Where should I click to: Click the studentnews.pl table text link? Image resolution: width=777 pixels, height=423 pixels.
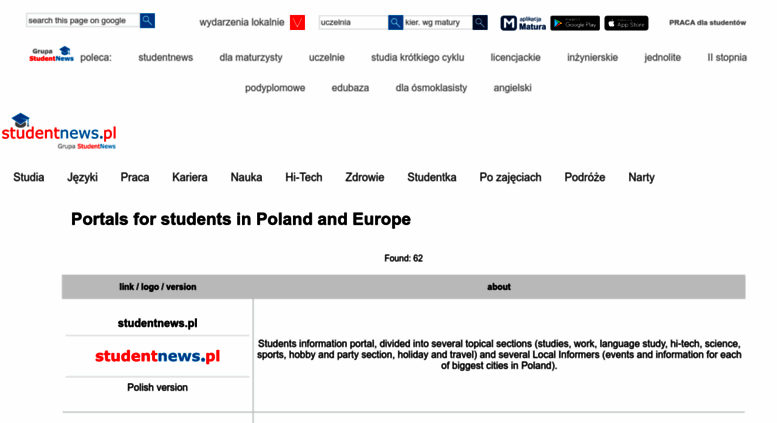158,323
